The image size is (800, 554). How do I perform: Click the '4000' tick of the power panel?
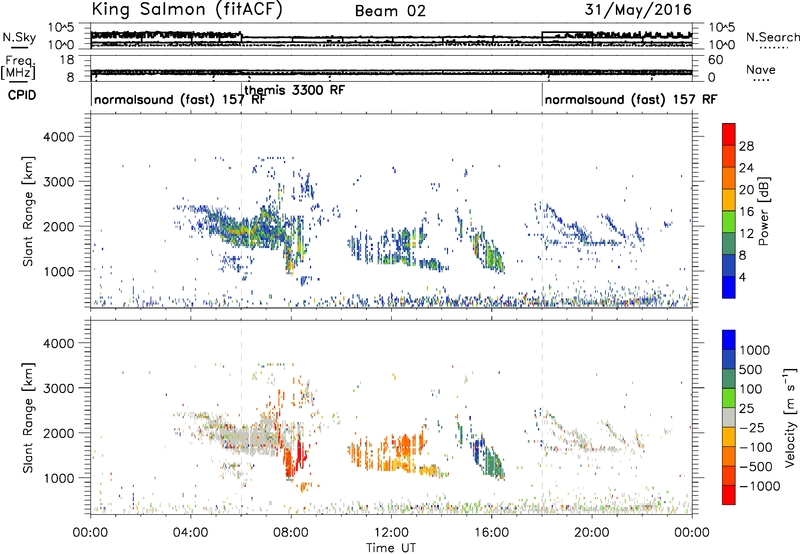[58, 137]
